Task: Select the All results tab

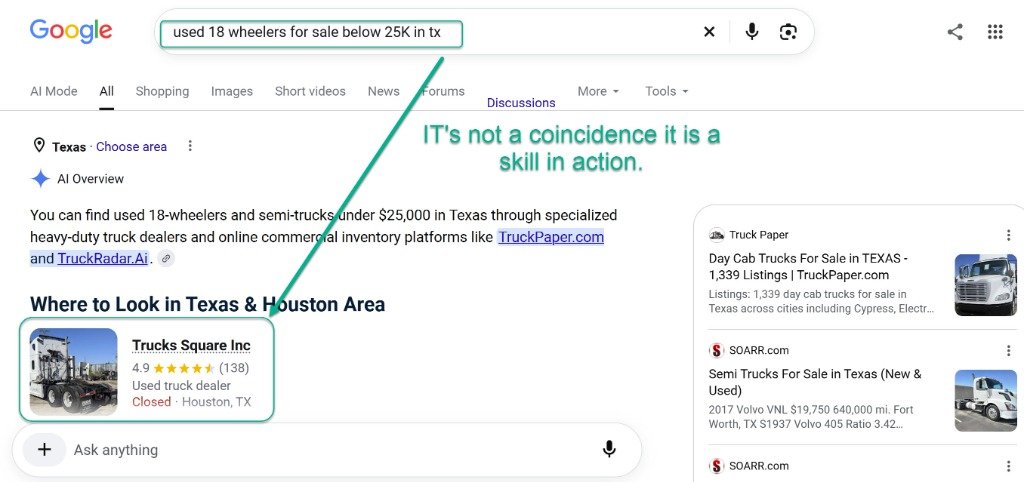Action: 106,91
